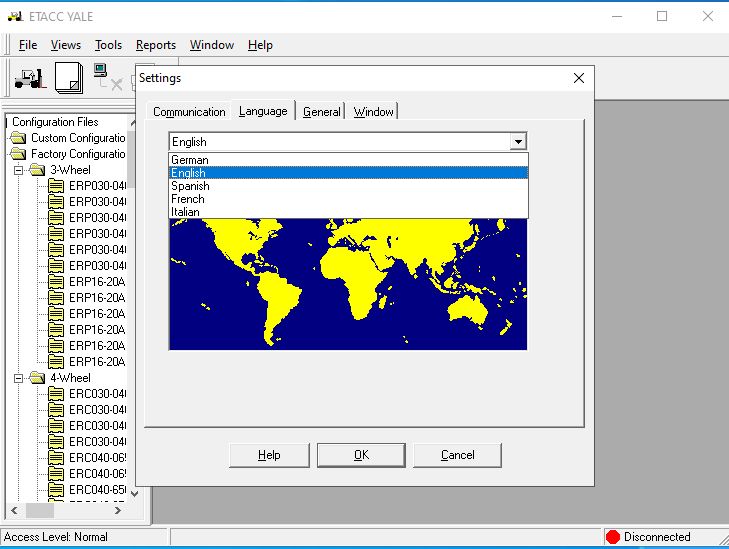Click the 4-Wheel folder icon
The image size is (729, 549).
(37, 377)
